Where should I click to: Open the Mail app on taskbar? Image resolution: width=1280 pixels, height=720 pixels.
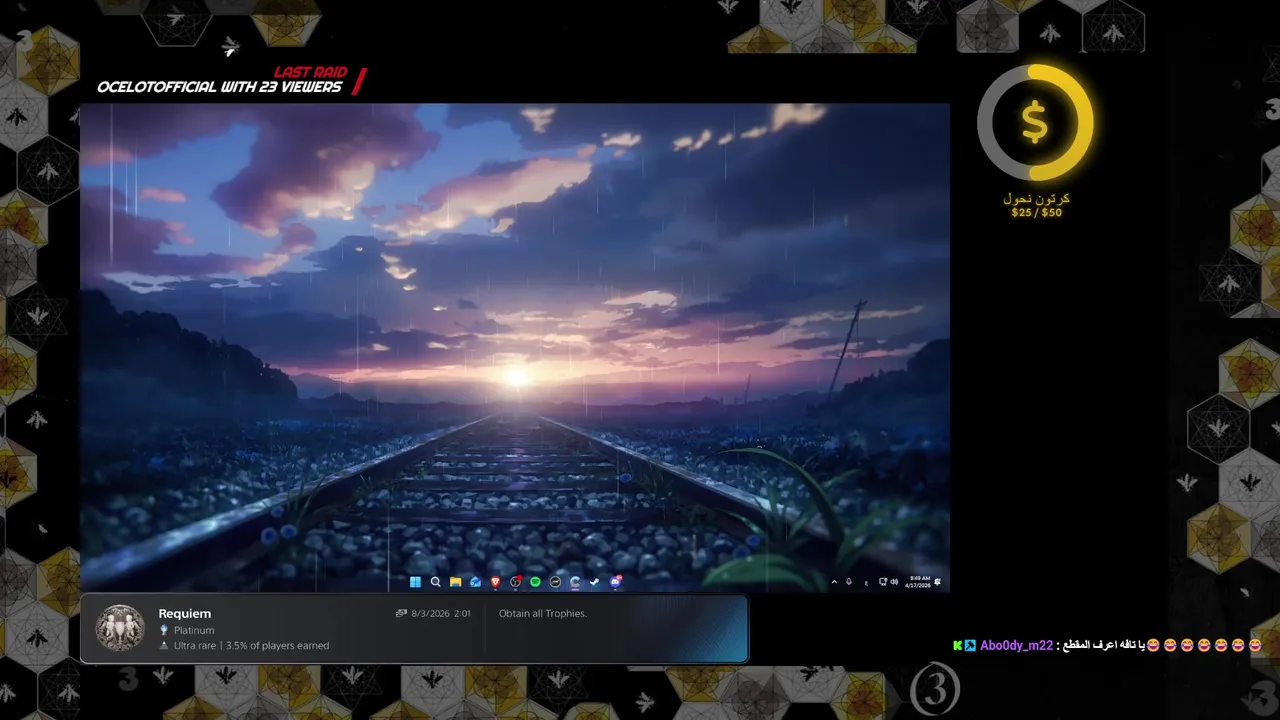(476, 581)
